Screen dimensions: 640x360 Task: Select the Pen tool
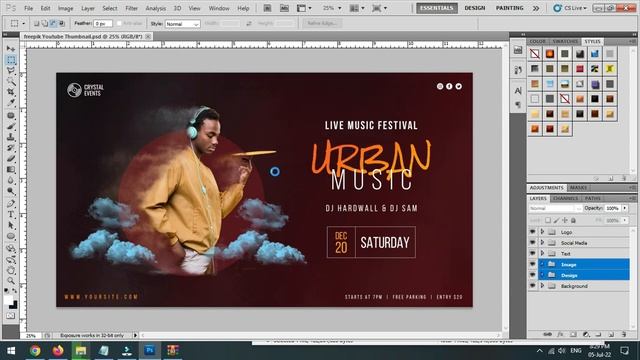pos(11,203)
